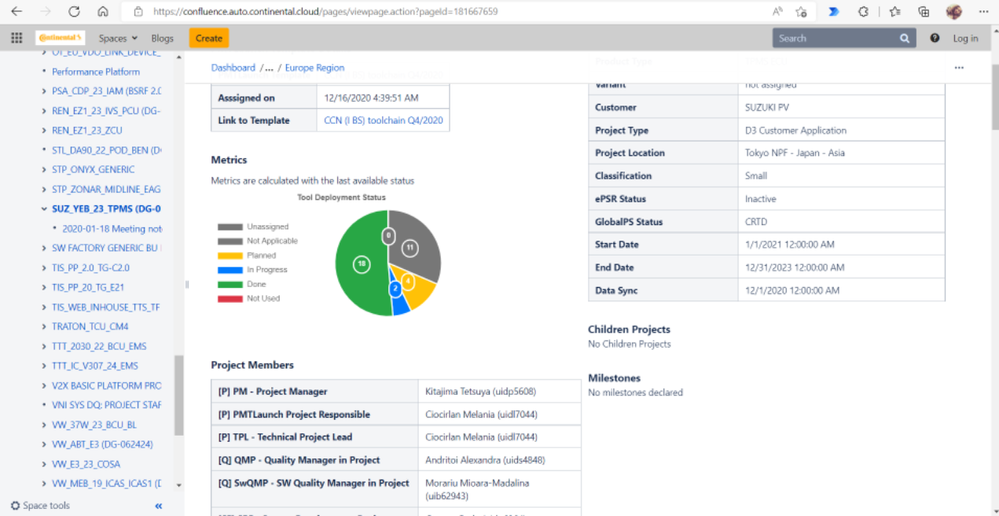The height and width of the screenshot is (516, 999).
Task: Click the sidebar resize handle
Action: [x=187, y=285]
